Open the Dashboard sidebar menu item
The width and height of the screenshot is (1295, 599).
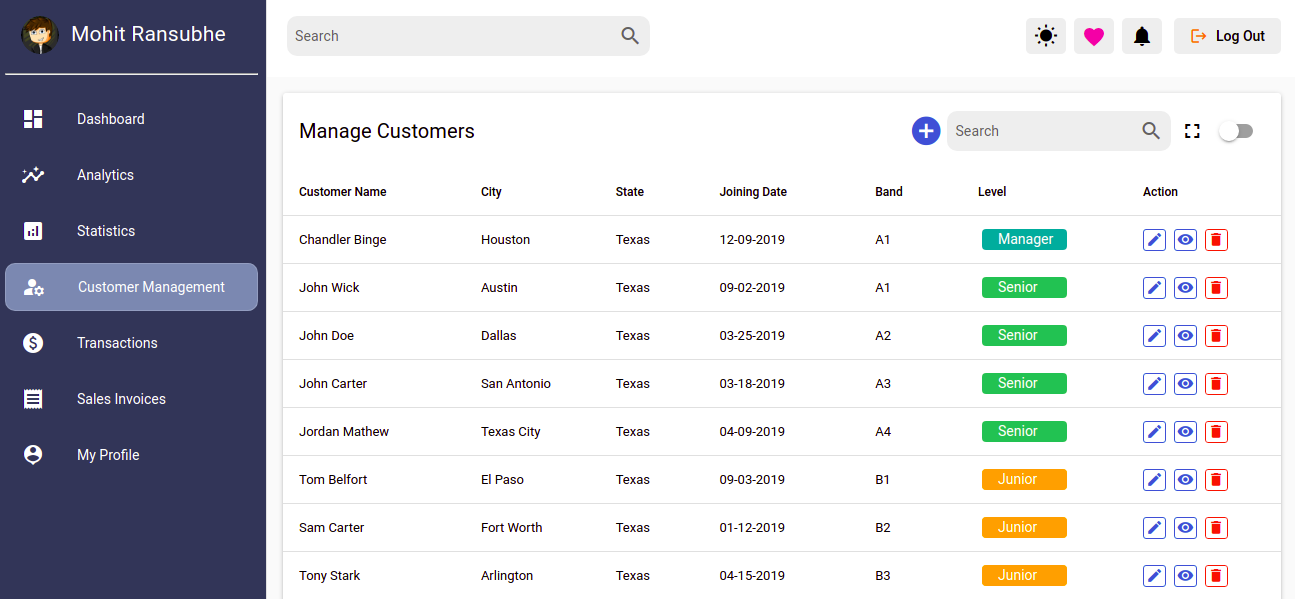[111, 119]
